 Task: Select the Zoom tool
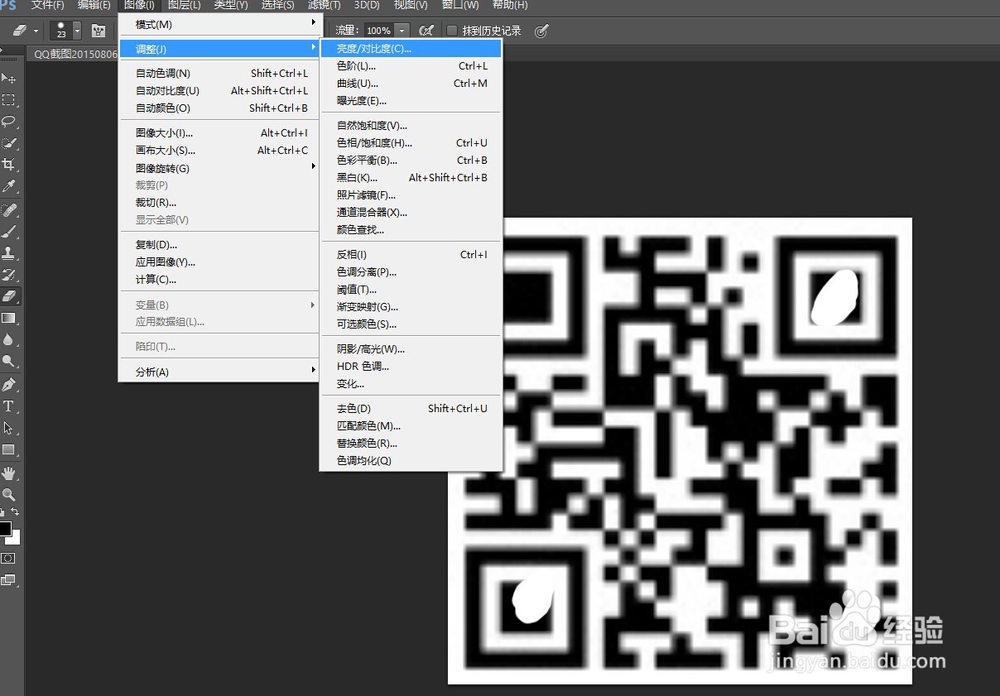[x=9, y=494]
